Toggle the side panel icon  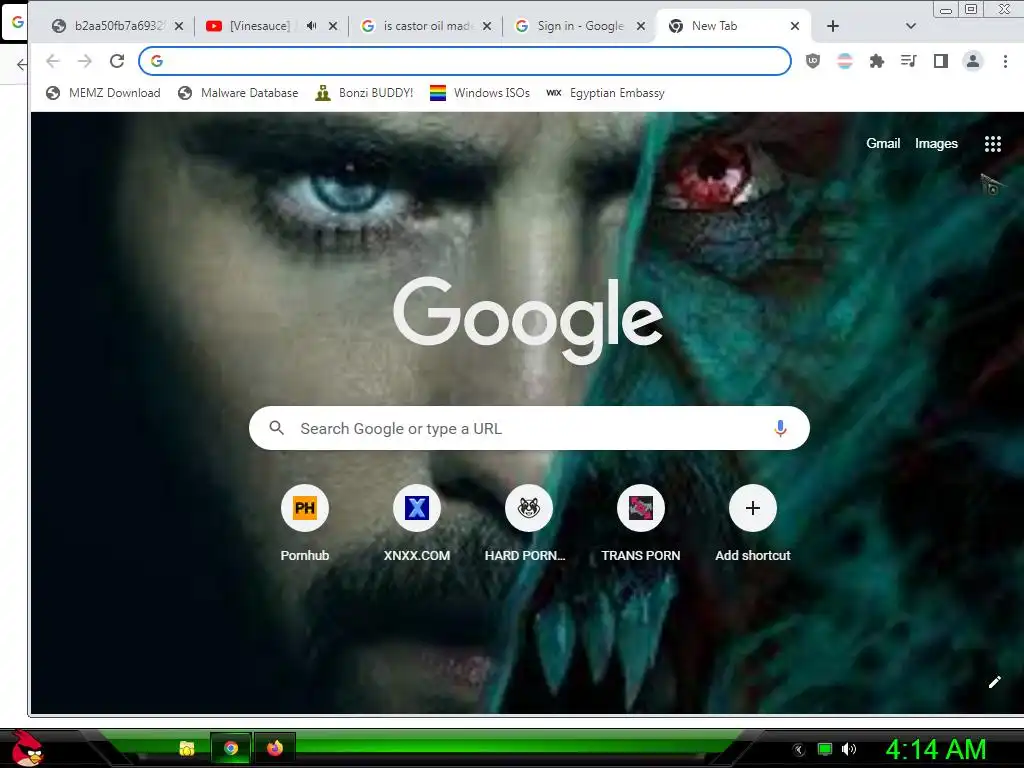pos(940,61)
